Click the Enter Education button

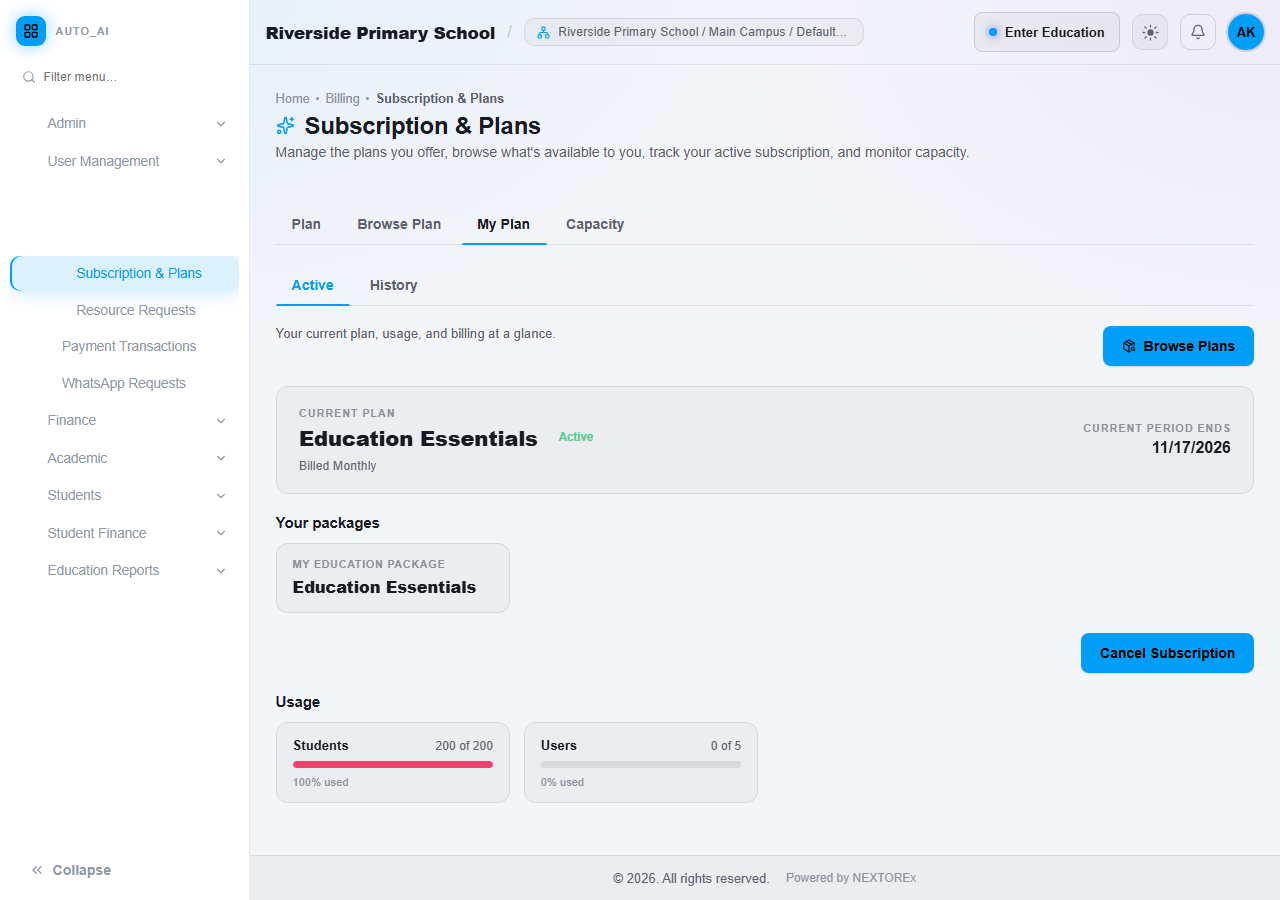tap(1047, 32)
